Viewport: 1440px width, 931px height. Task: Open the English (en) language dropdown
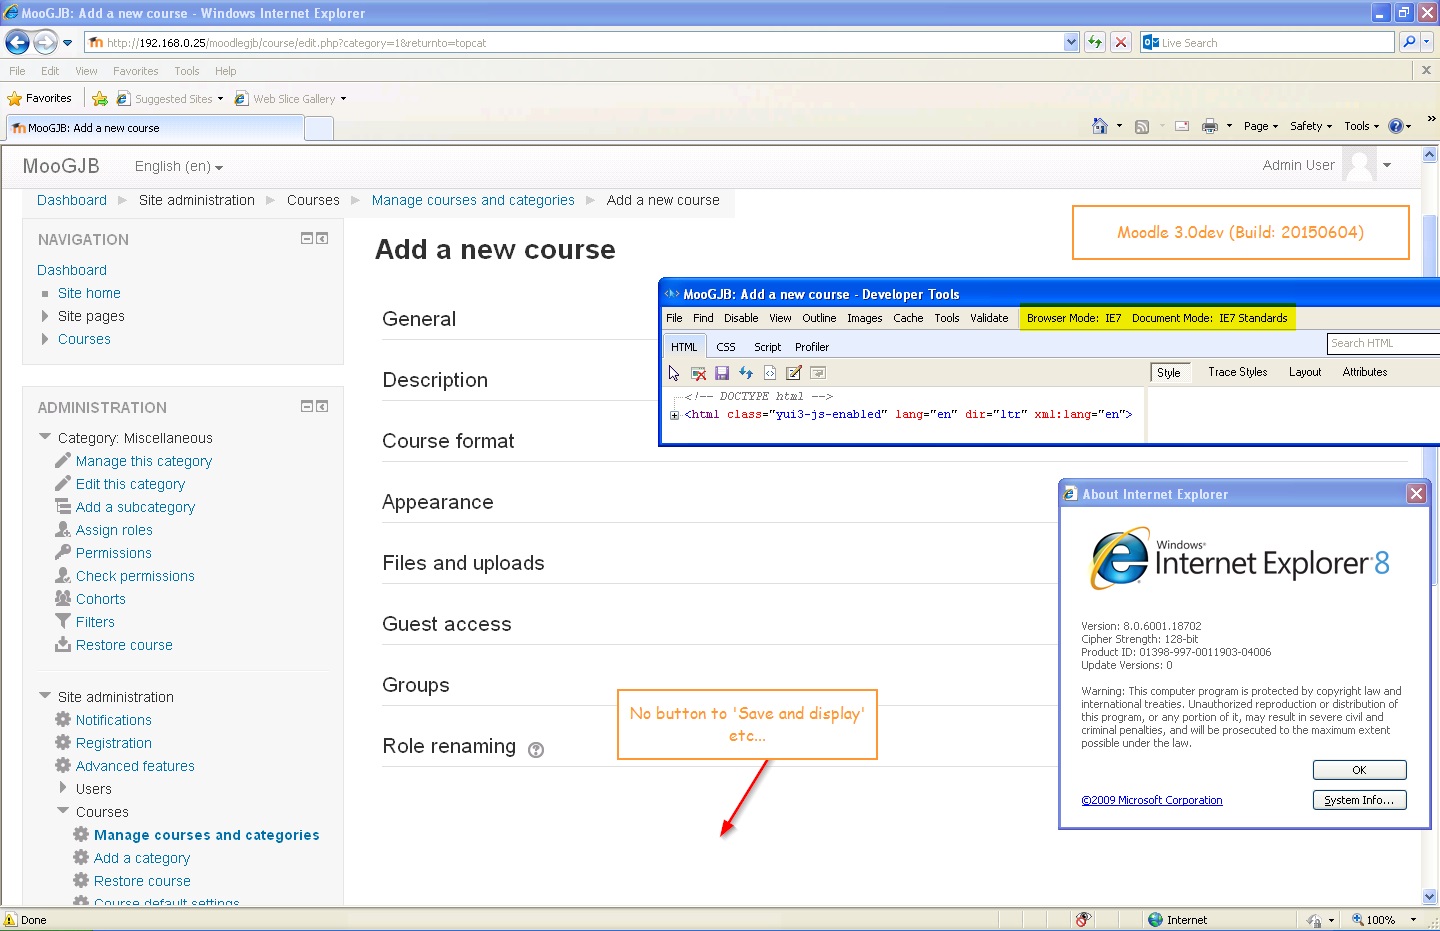[x=179, y=166]
